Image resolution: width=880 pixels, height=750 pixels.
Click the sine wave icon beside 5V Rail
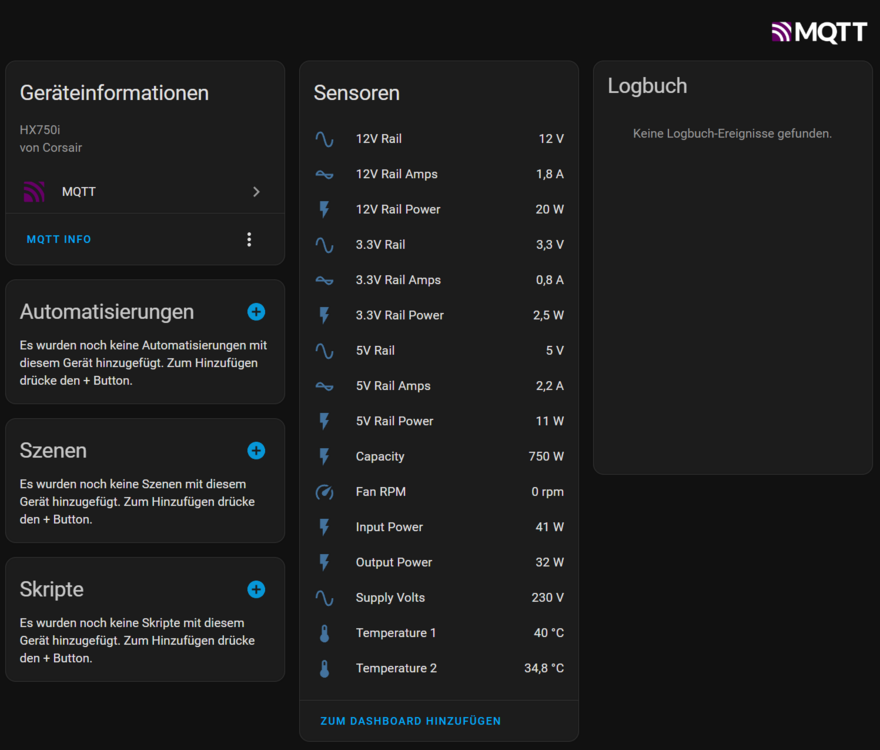click(324, 351)
